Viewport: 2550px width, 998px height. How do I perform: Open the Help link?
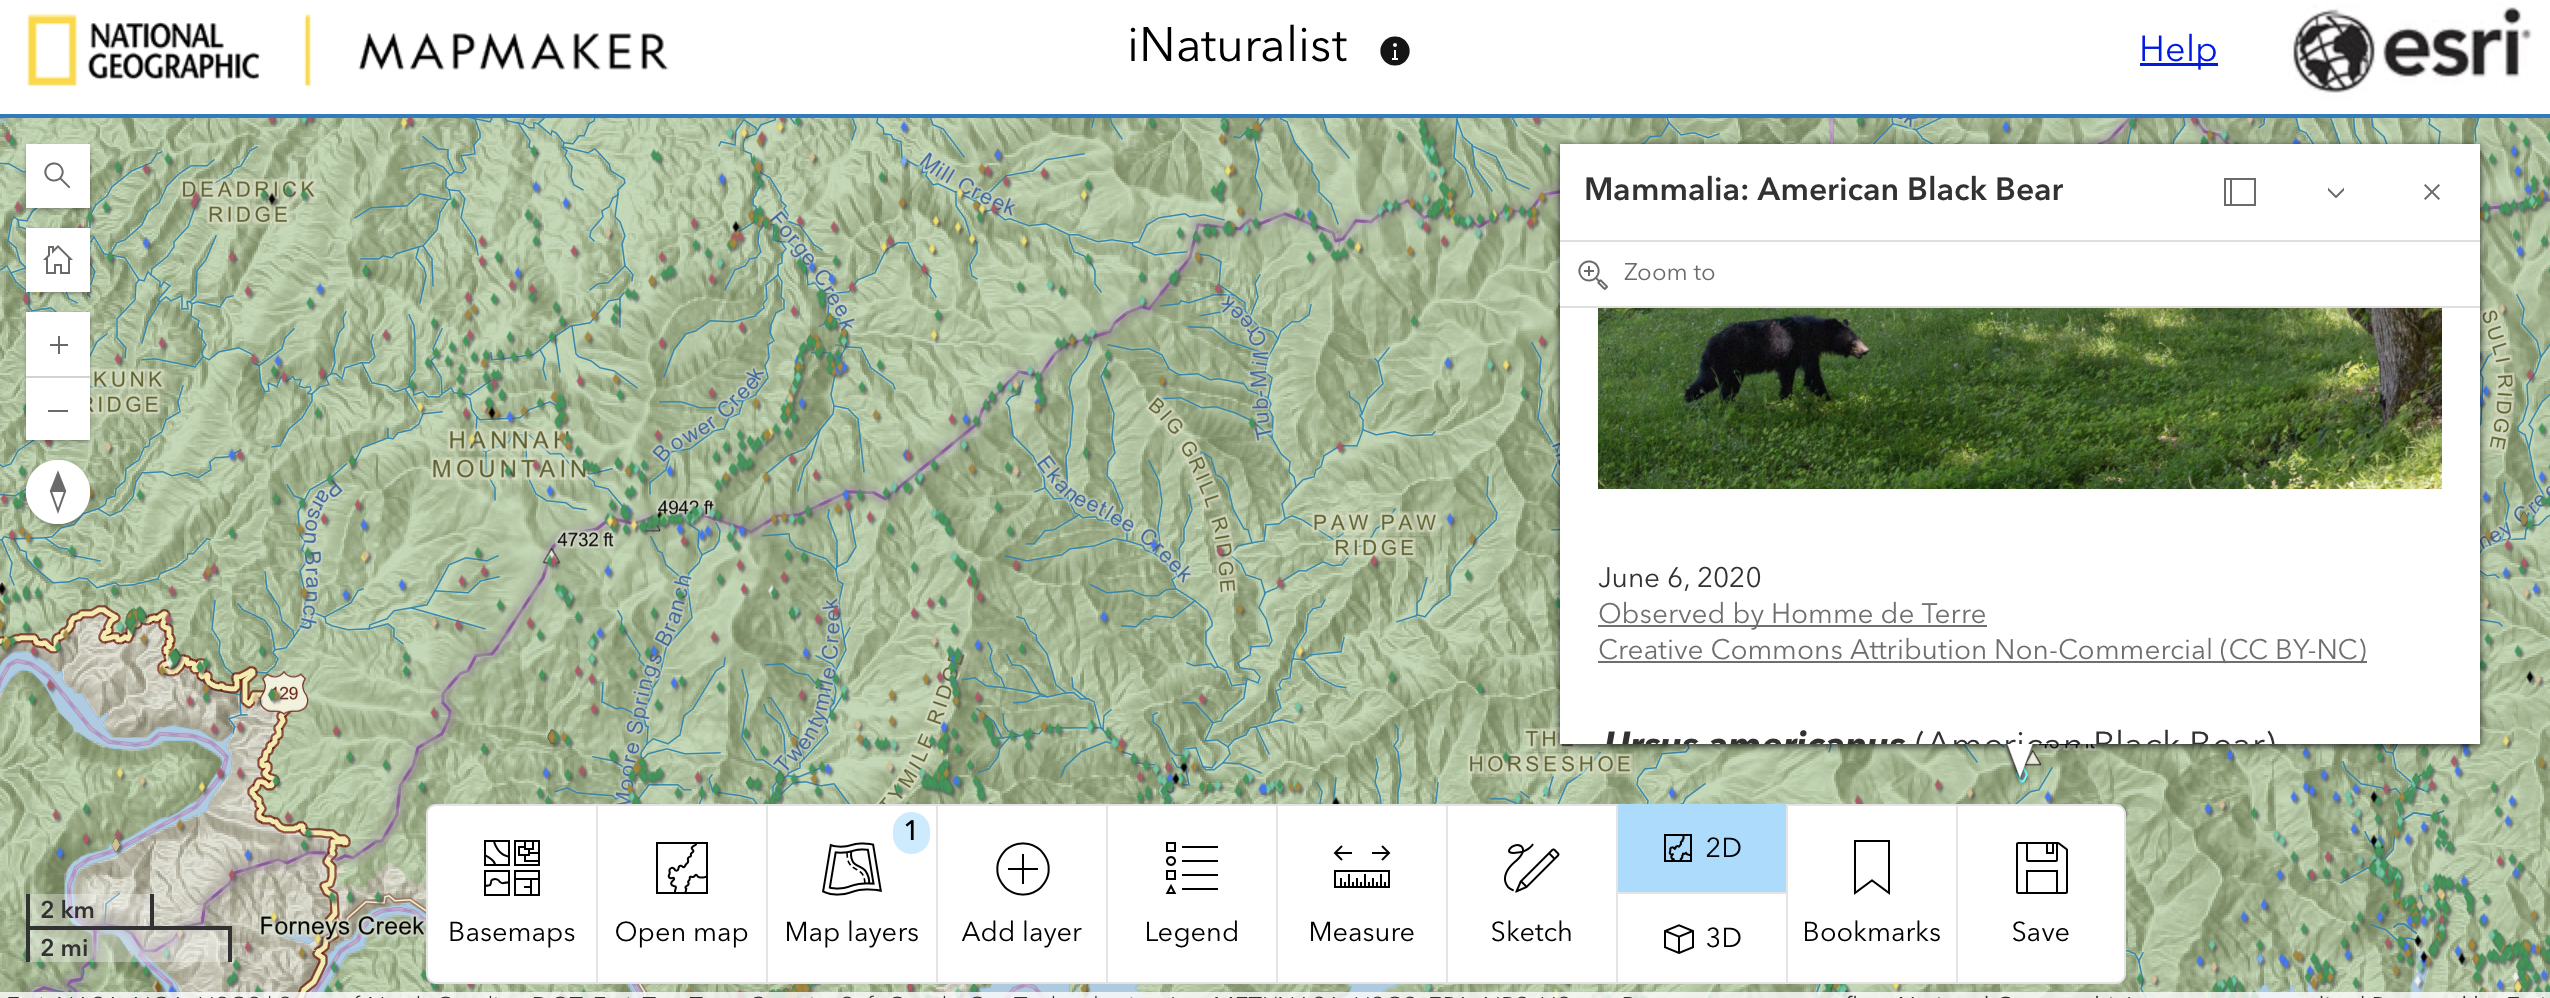coord(2178,49)
